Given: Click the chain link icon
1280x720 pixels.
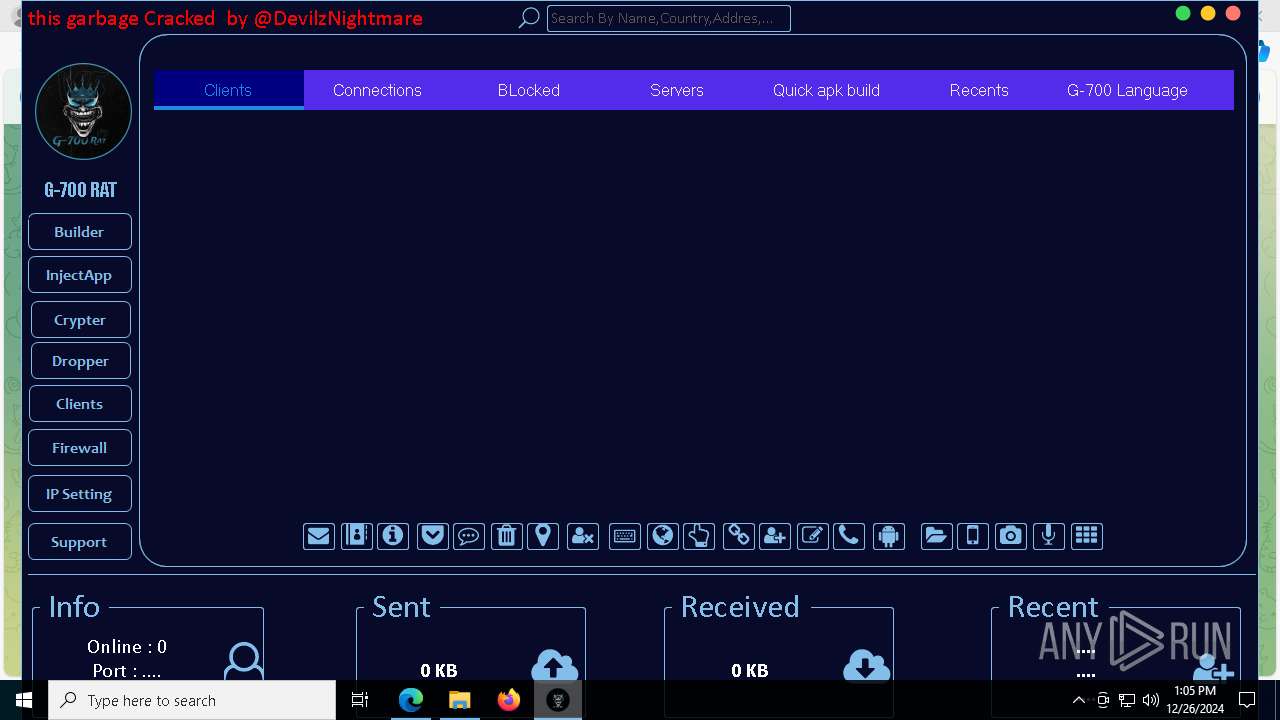Looking at the screenshot, I should click(x=739, y=536).
